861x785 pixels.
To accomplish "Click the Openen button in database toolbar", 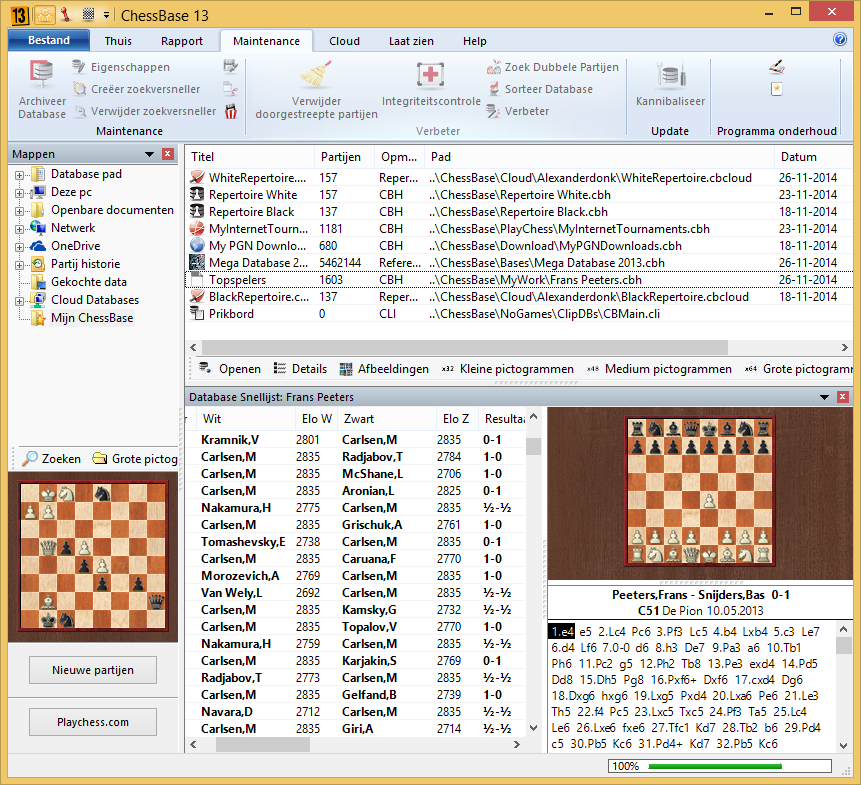I will tap(230, 369).
